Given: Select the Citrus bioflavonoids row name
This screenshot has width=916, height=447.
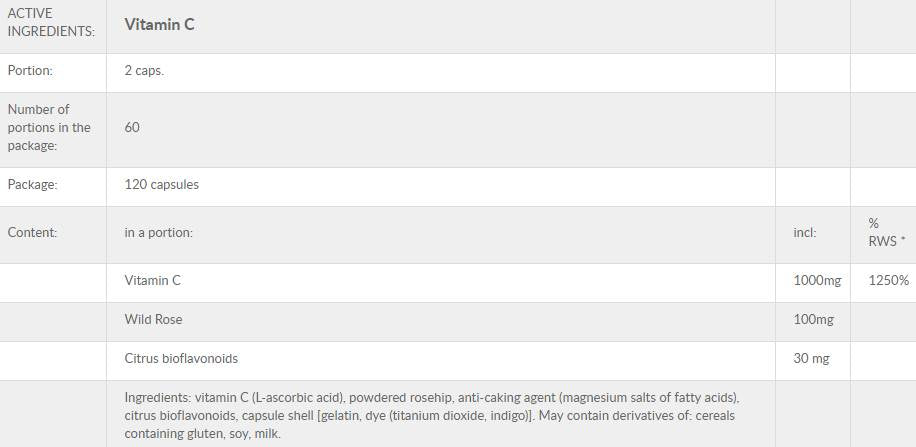Looking at the screenshot, I should click(181, 358).
